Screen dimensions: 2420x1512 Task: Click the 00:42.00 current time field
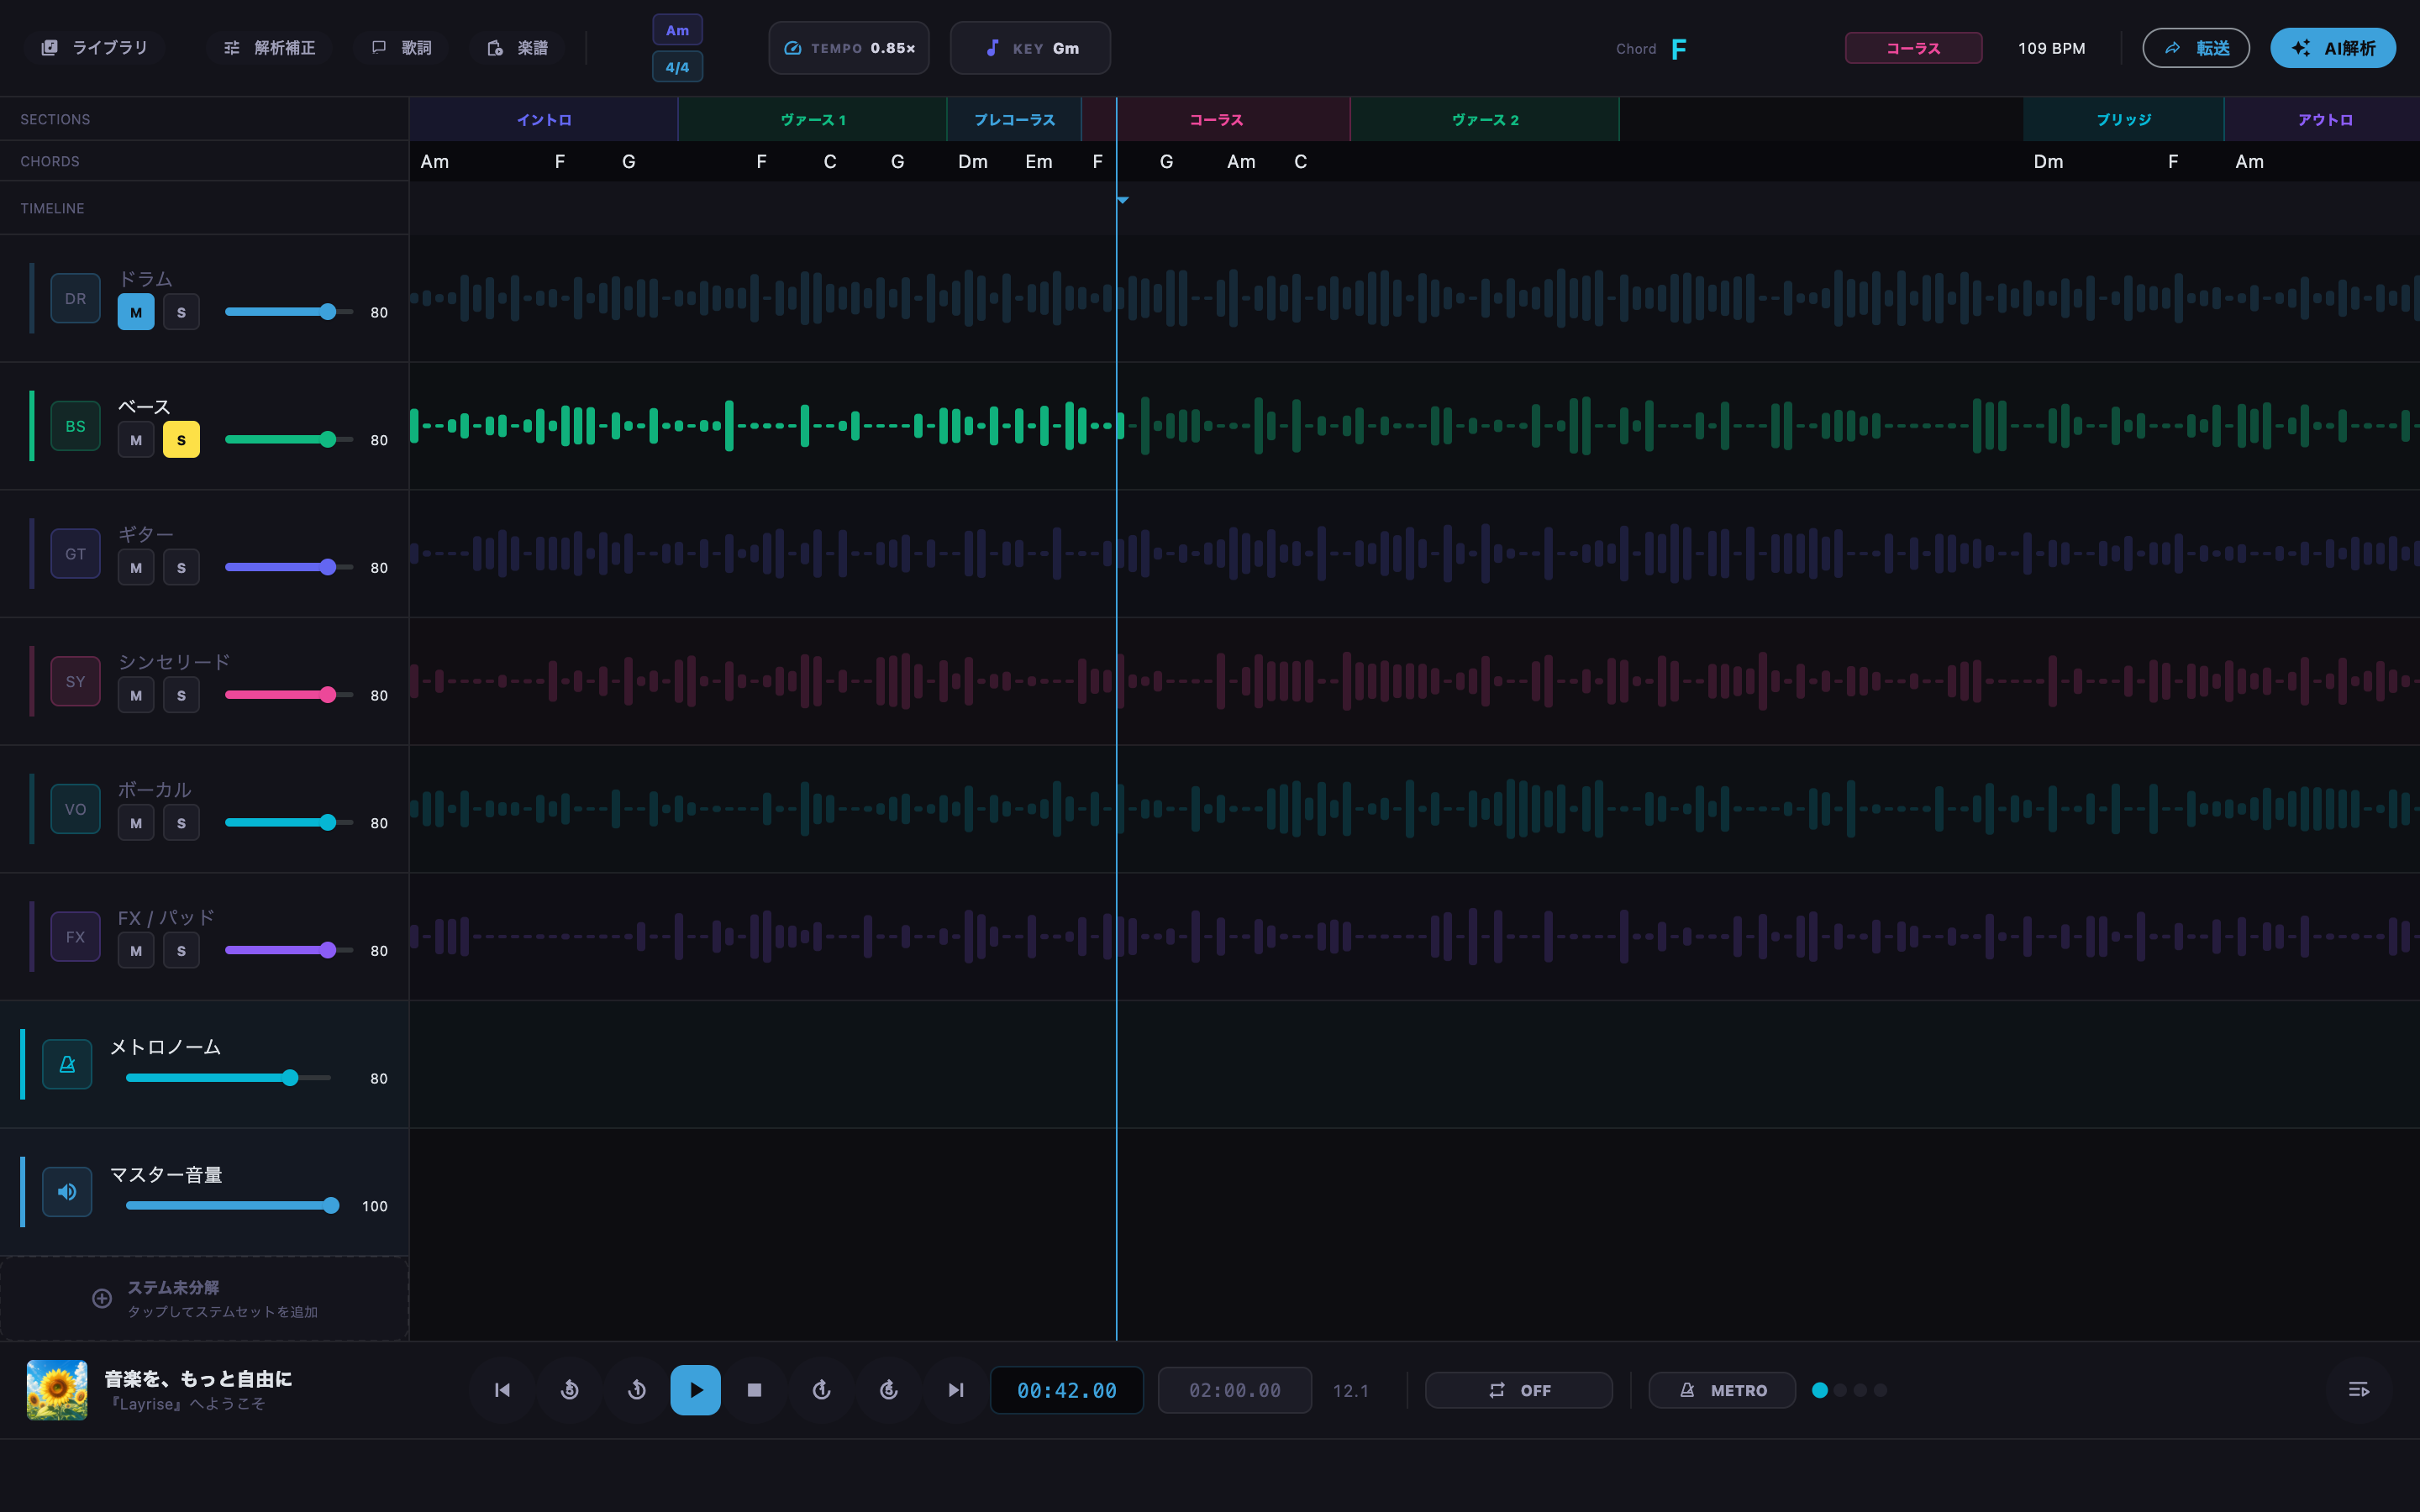click(x=1066, y=1390)
